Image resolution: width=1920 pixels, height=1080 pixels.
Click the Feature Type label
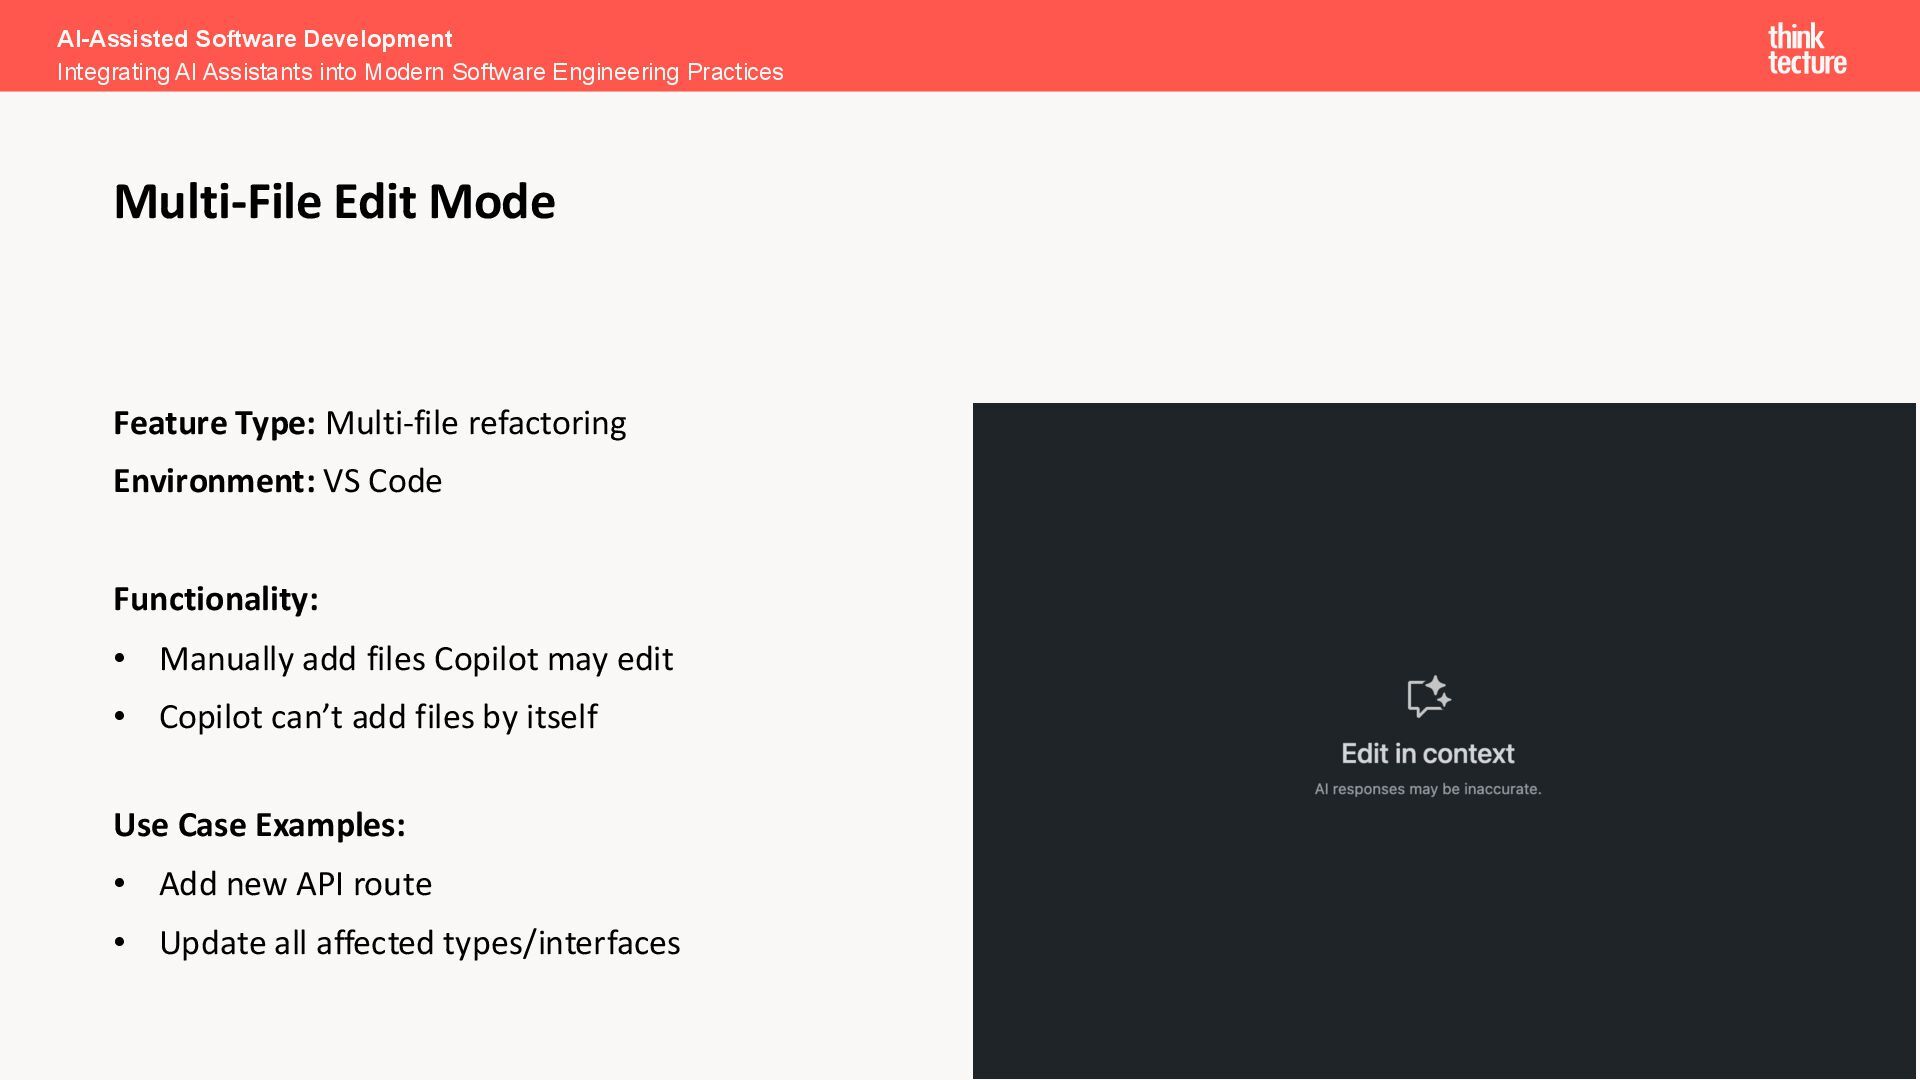[x=214, y=423]
